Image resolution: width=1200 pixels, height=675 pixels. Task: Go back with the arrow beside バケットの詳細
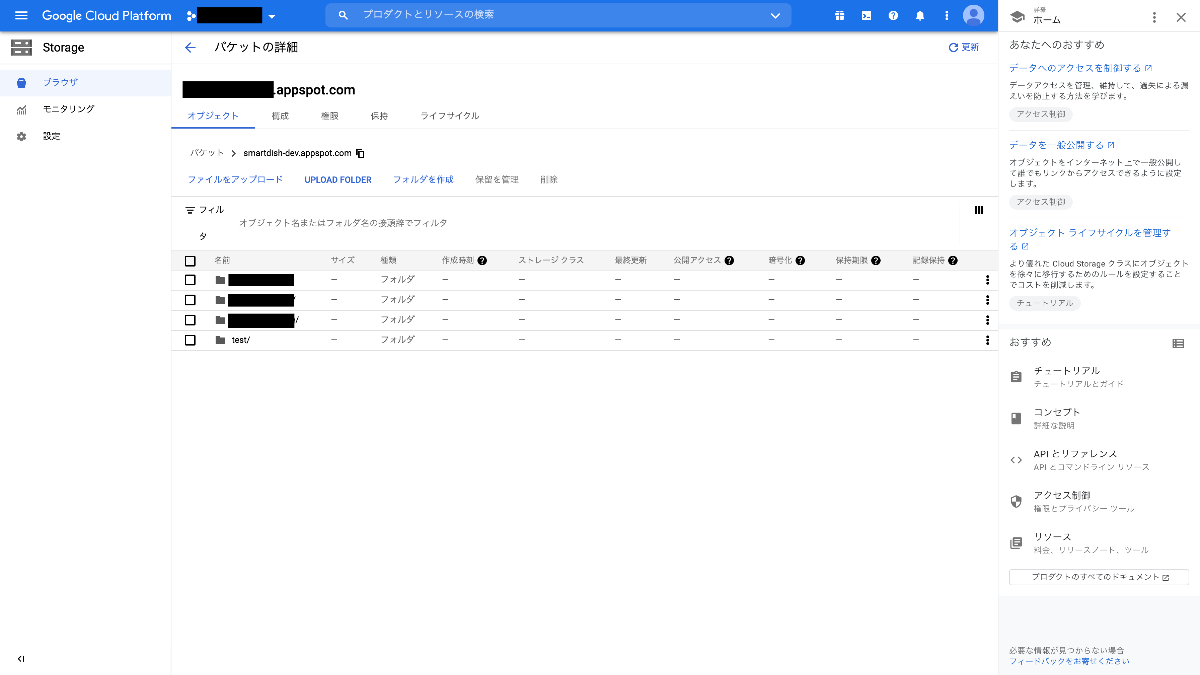click(190, 47)
